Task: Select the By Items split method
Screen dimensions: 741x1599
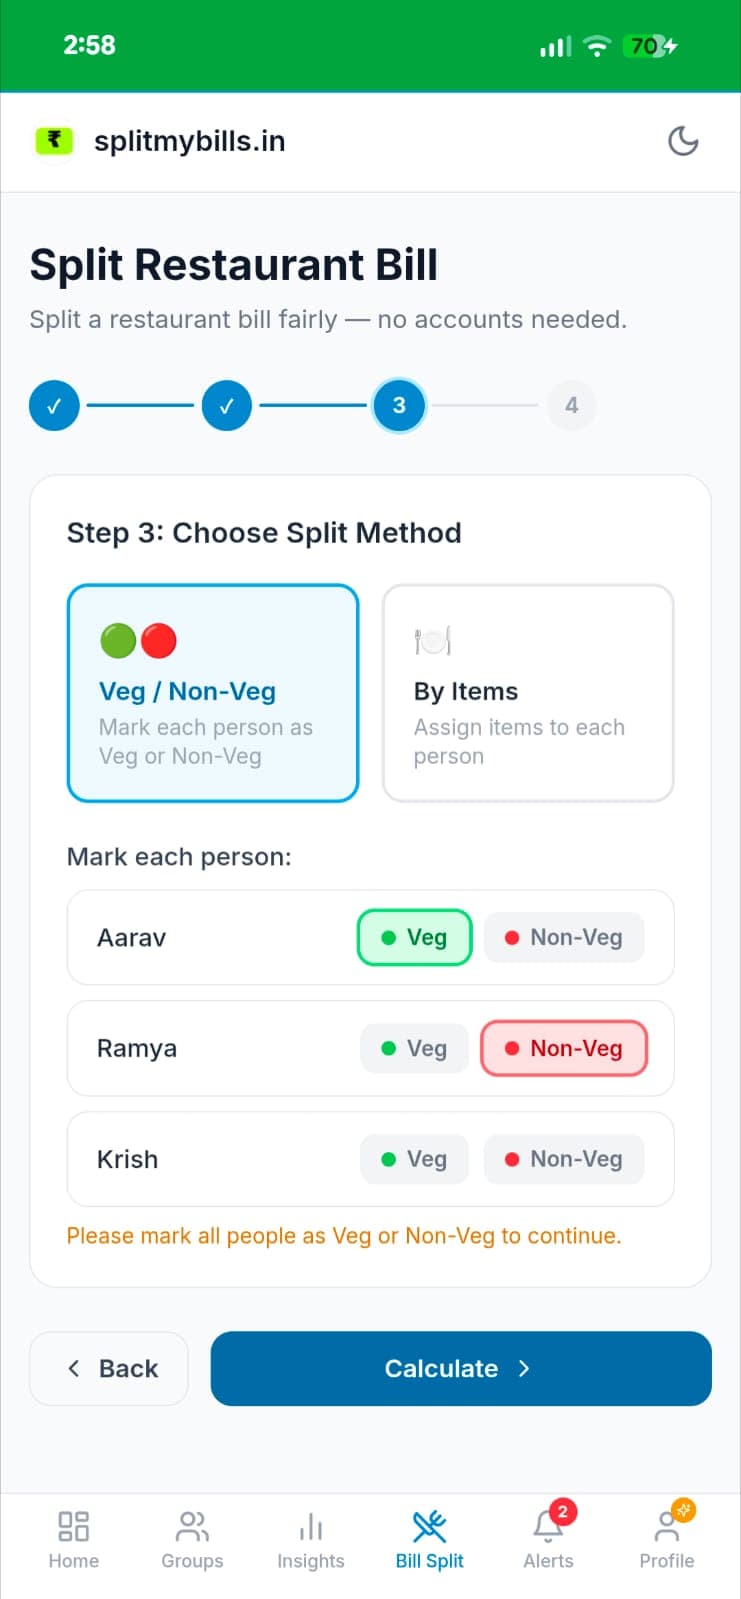Action: coord(528,693)
